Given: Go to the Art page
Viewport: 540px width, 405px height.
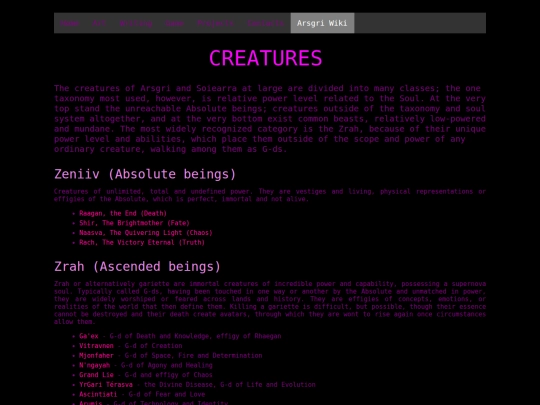Looking at the screenshot, I should pos(99,23).
